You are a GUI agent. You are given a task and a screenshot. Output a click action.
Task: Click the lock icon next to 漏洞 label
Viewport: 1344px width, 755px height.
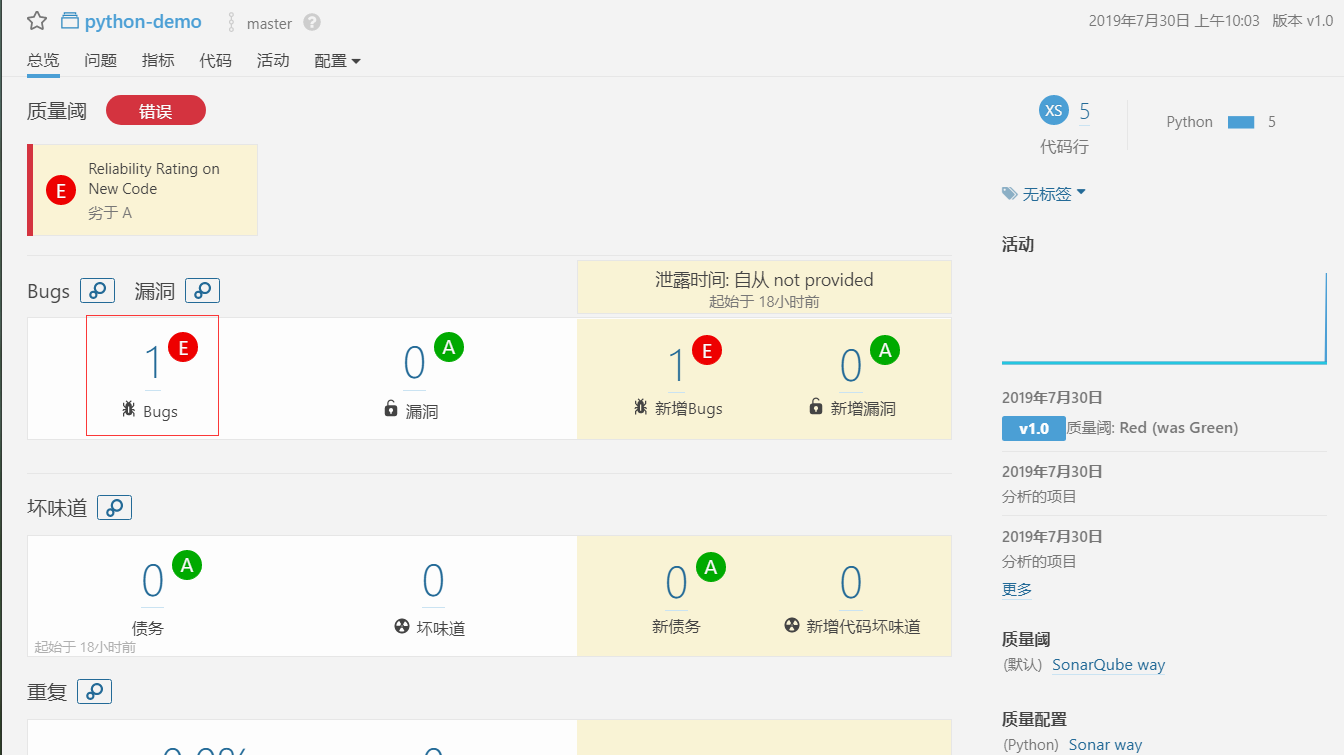tap(391, 408)
